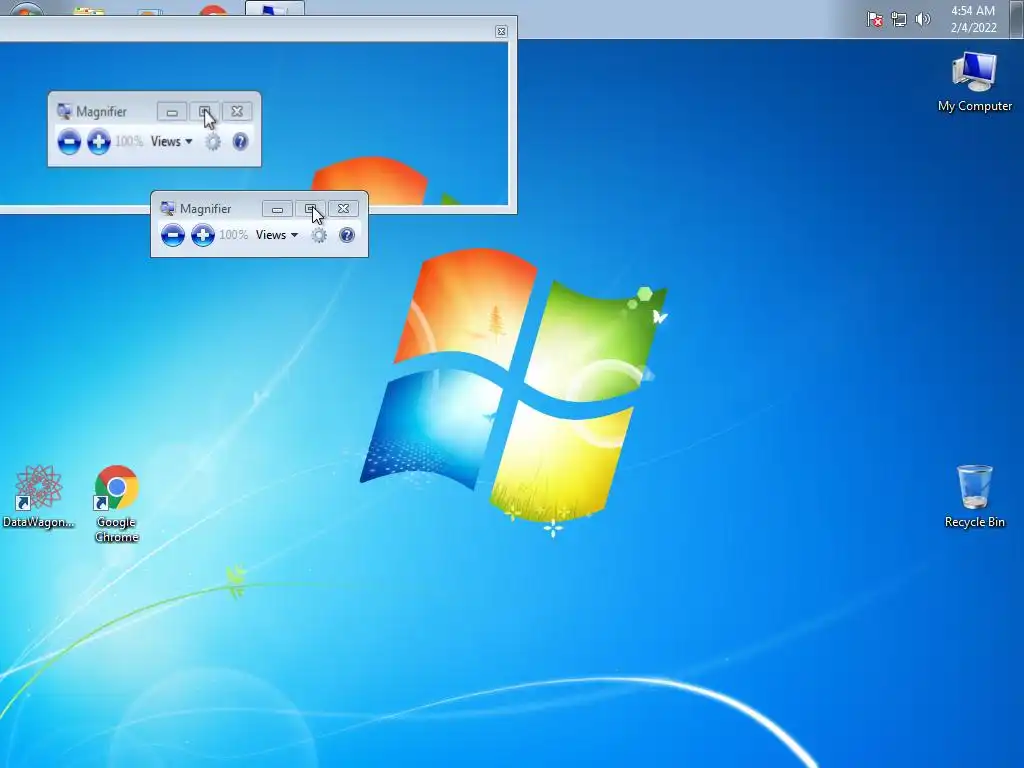The width and height of the screenshot is (1024, 768).
Task: Open the network tray icon
Action: (x=899, y=20)
